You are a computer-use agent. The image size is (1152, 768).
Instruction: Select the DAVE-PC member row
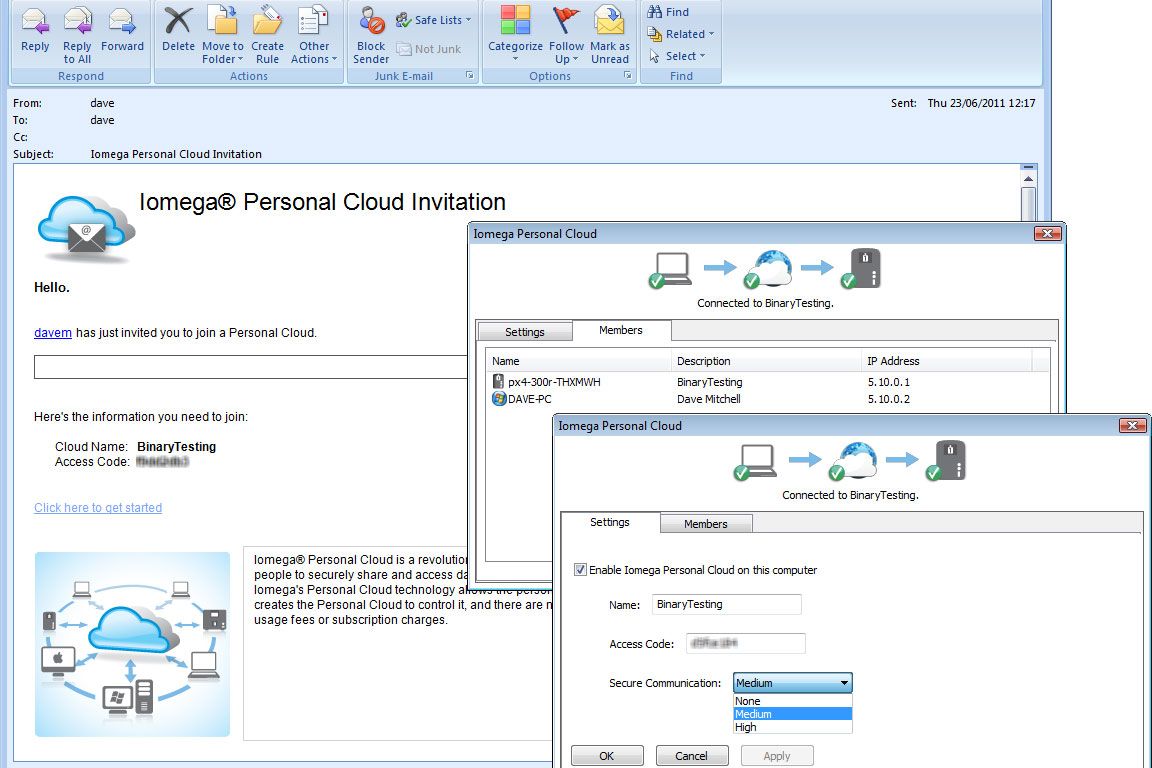coord(768,399)
